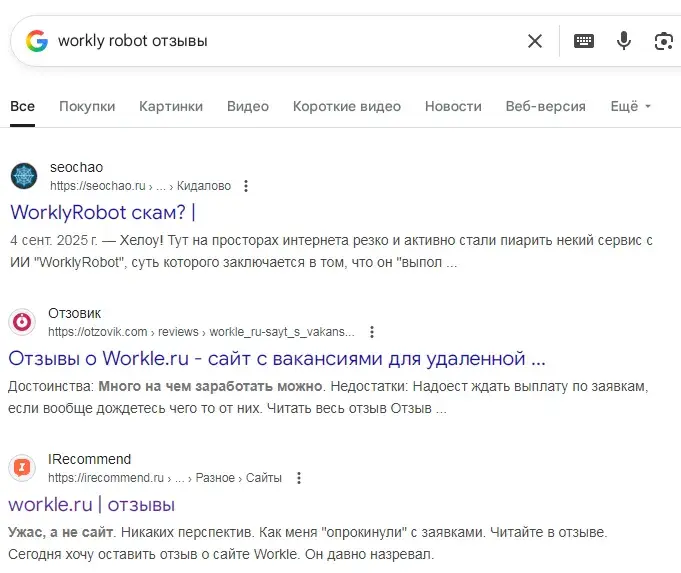Viewport: 681px width, 573px height.
Task: Click the Отзовик site favicon
Action: (x=22, y=322)
